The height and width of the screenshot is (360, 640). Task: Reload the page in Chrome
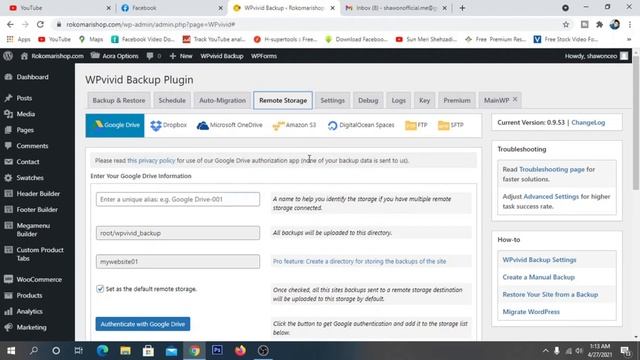[x=40, y=24]
